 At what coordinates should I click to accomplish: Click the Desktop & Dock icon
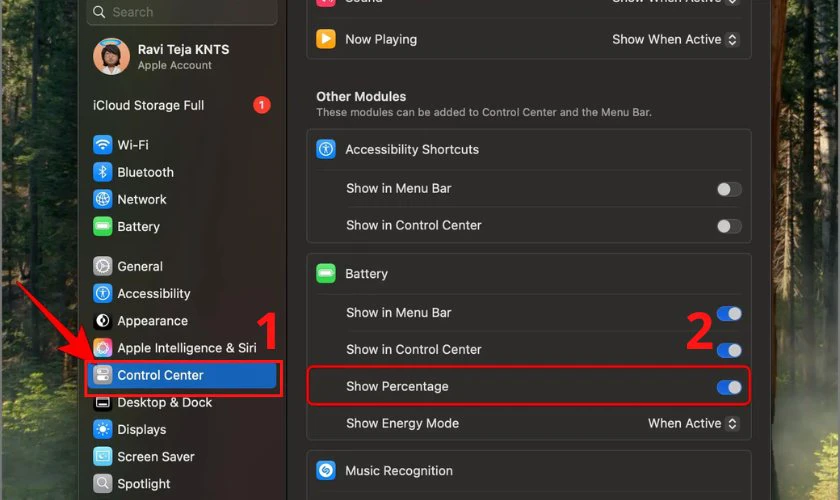[x=102, y=402]
